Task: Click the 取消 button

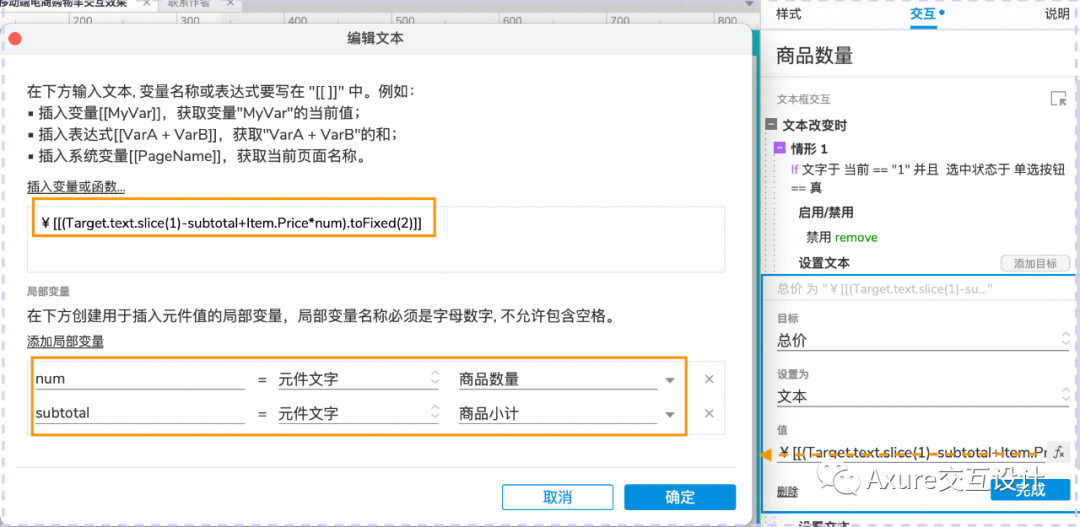Action: pos(557,497)
